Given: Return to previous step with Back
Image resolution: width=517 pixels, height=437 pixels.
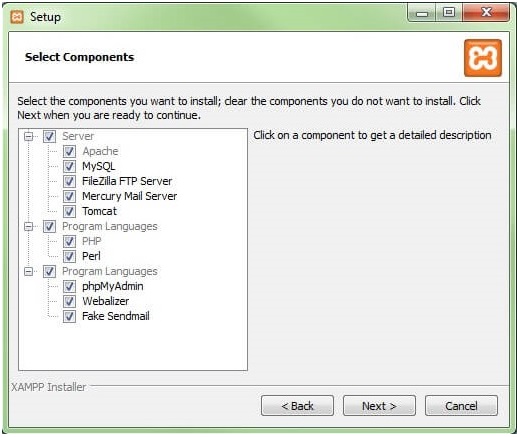Looking at the screenshot, I should (297, 406).
